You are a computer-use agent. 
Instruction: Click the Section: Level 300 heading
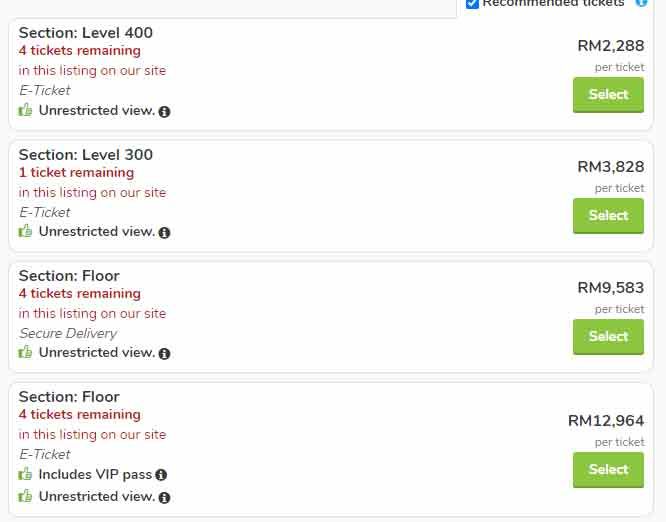[x=86, y=155]
